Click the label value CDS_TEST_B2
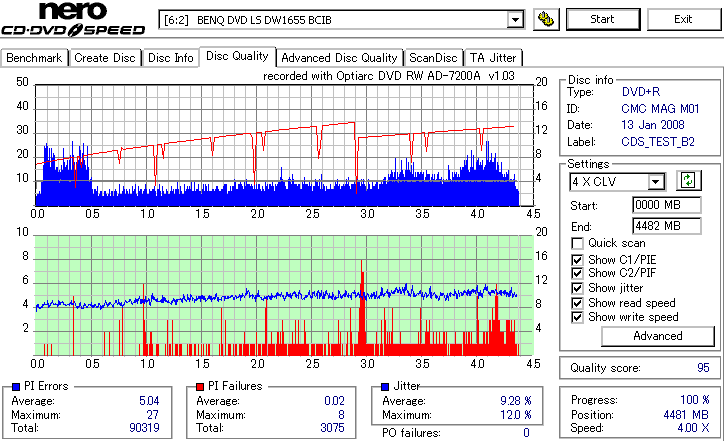 (x=658, y=142)
